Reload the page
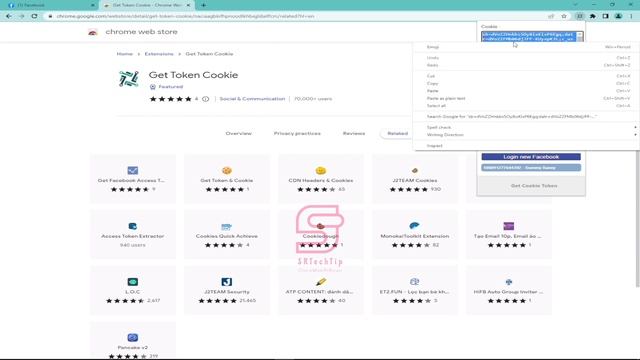This screenshot has width=640, height=360. point(34,16)
